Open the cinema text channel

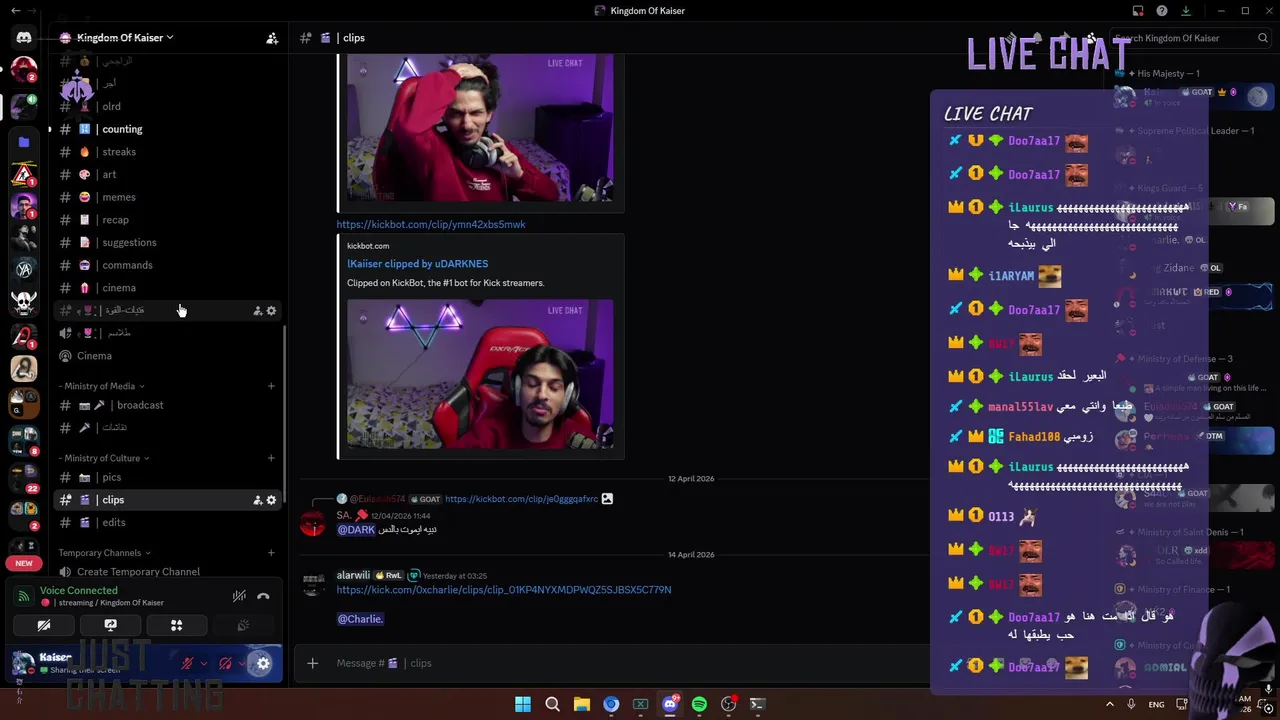[168, 288]
